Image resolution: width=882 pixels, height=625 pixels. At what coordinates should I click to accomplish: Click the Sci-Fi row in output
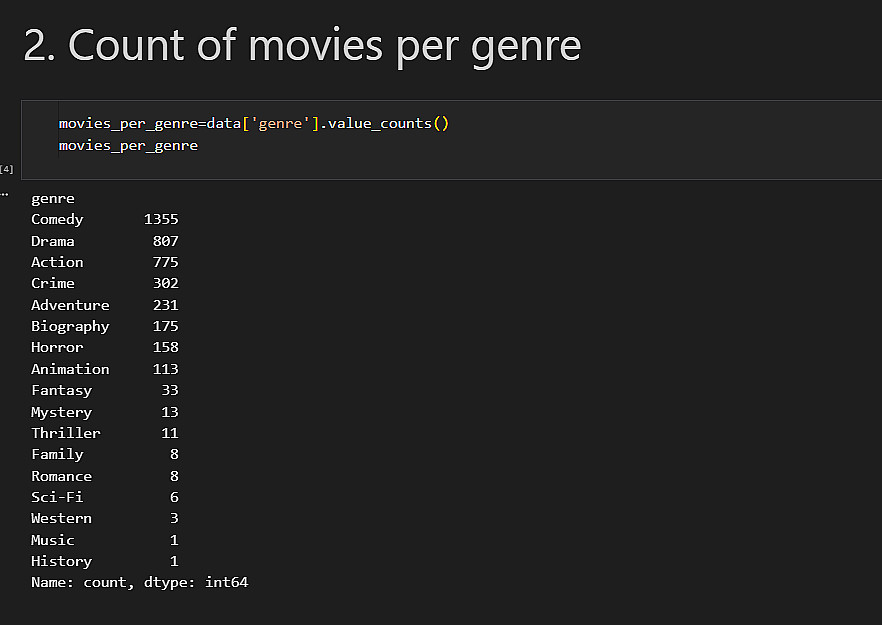click(x=57, y=497)
